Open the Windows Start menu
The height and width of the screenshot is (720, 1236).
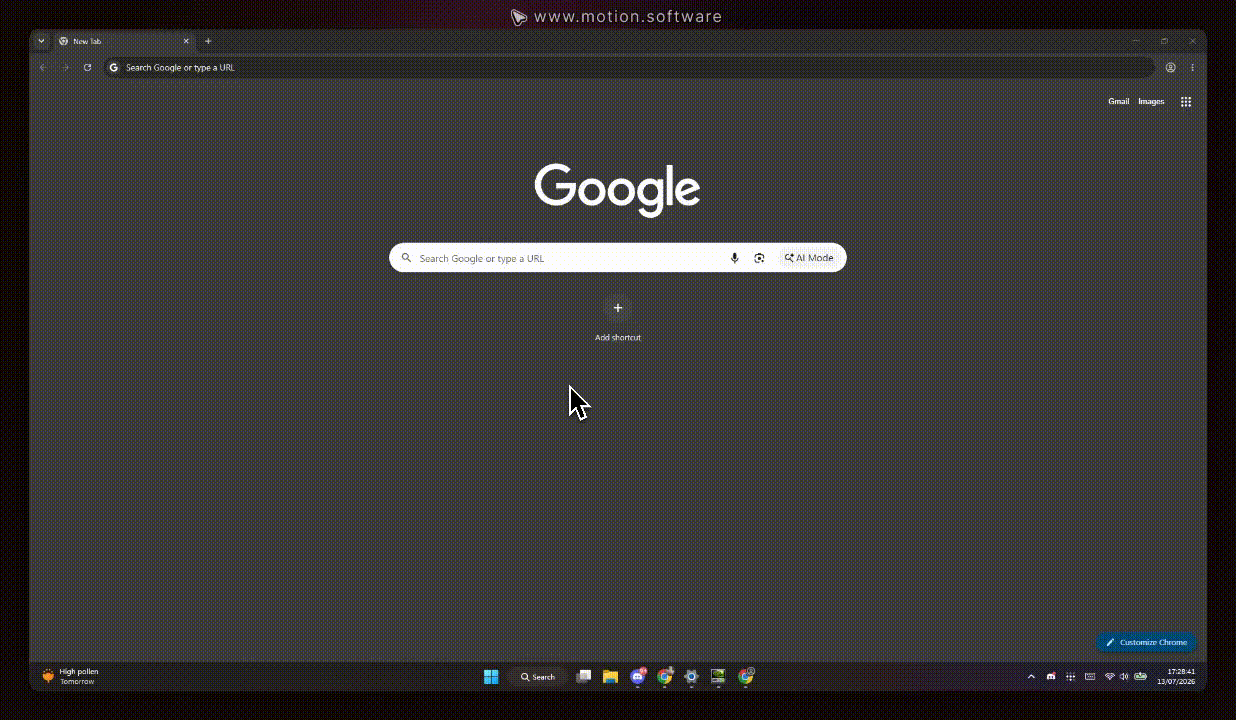coord(491,677)
